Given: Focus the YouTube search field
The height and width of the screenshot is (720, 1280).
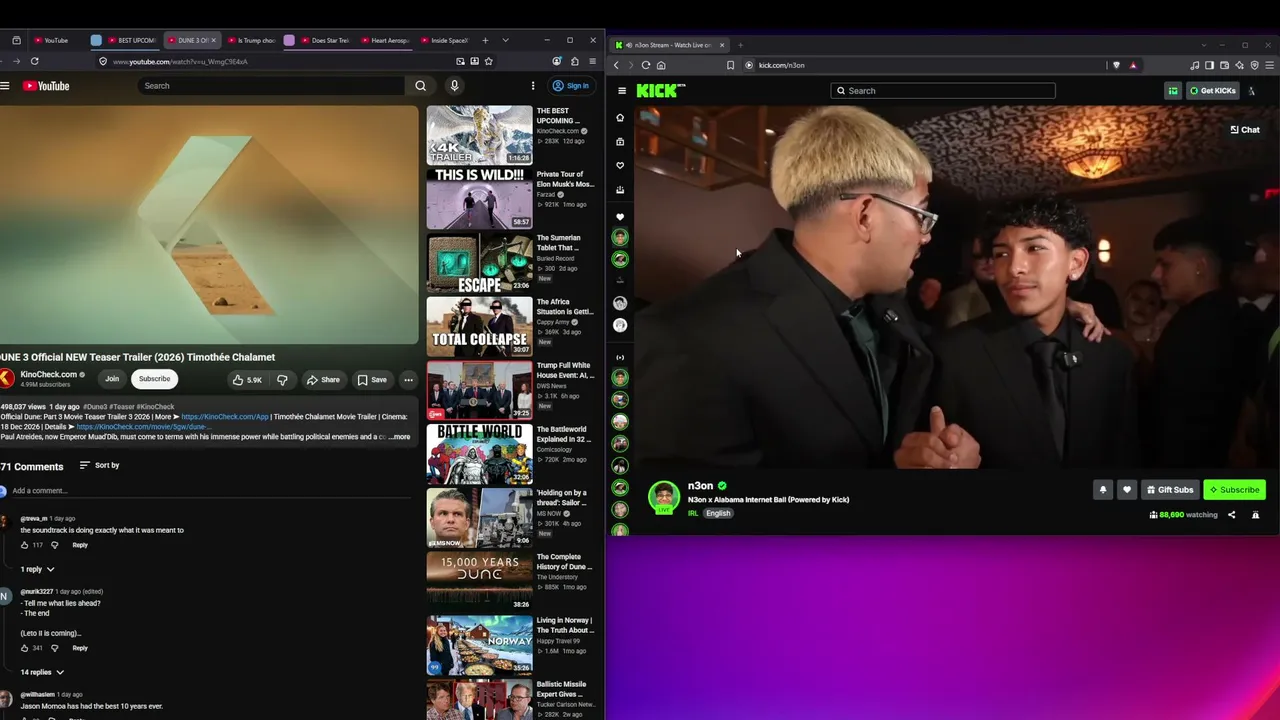Looking at the screenshot, I should pos(270,86).
